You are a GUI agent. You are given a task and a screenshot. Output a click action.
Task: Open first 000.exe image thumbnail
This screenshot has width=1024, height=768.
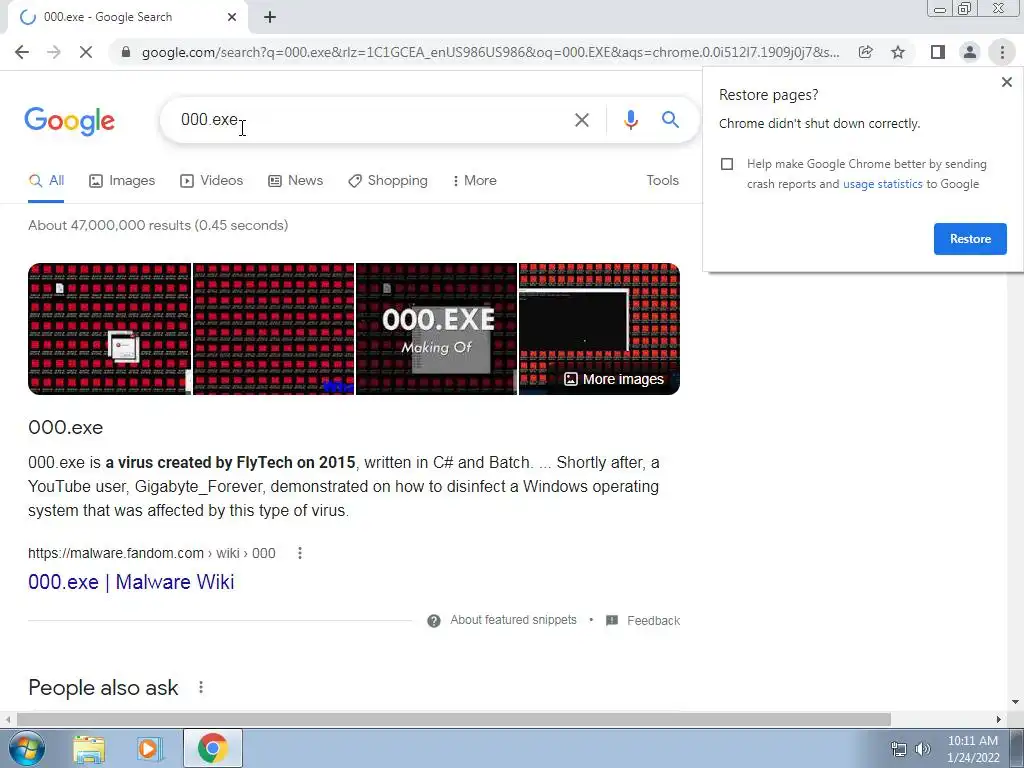[x=109, y=329]
